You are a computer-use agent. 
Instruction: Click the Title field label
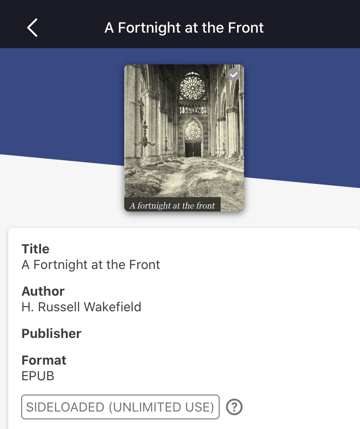pos(35,249)
